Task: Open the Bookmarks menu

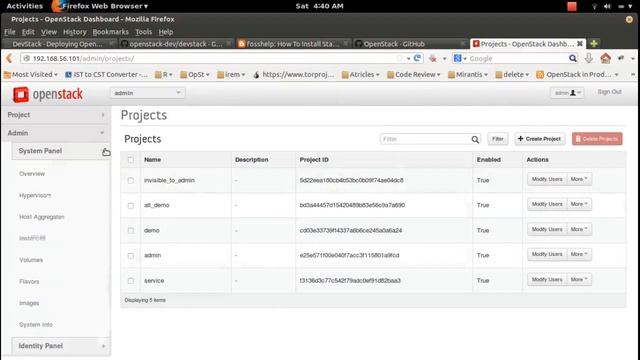Action: 110,32
